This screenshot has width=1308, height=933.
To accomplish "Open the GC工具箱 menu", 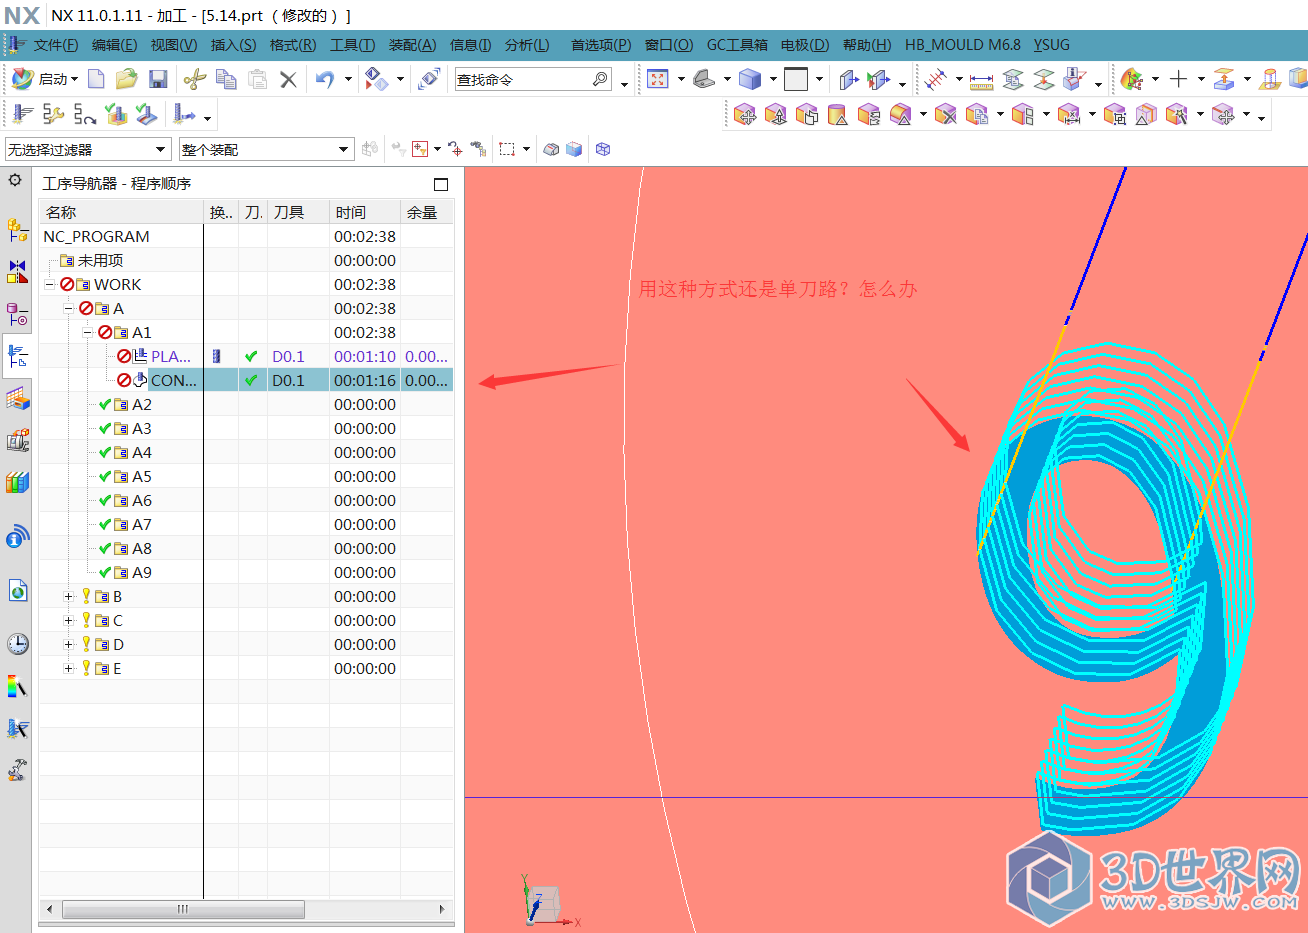I will pos(737,45).
